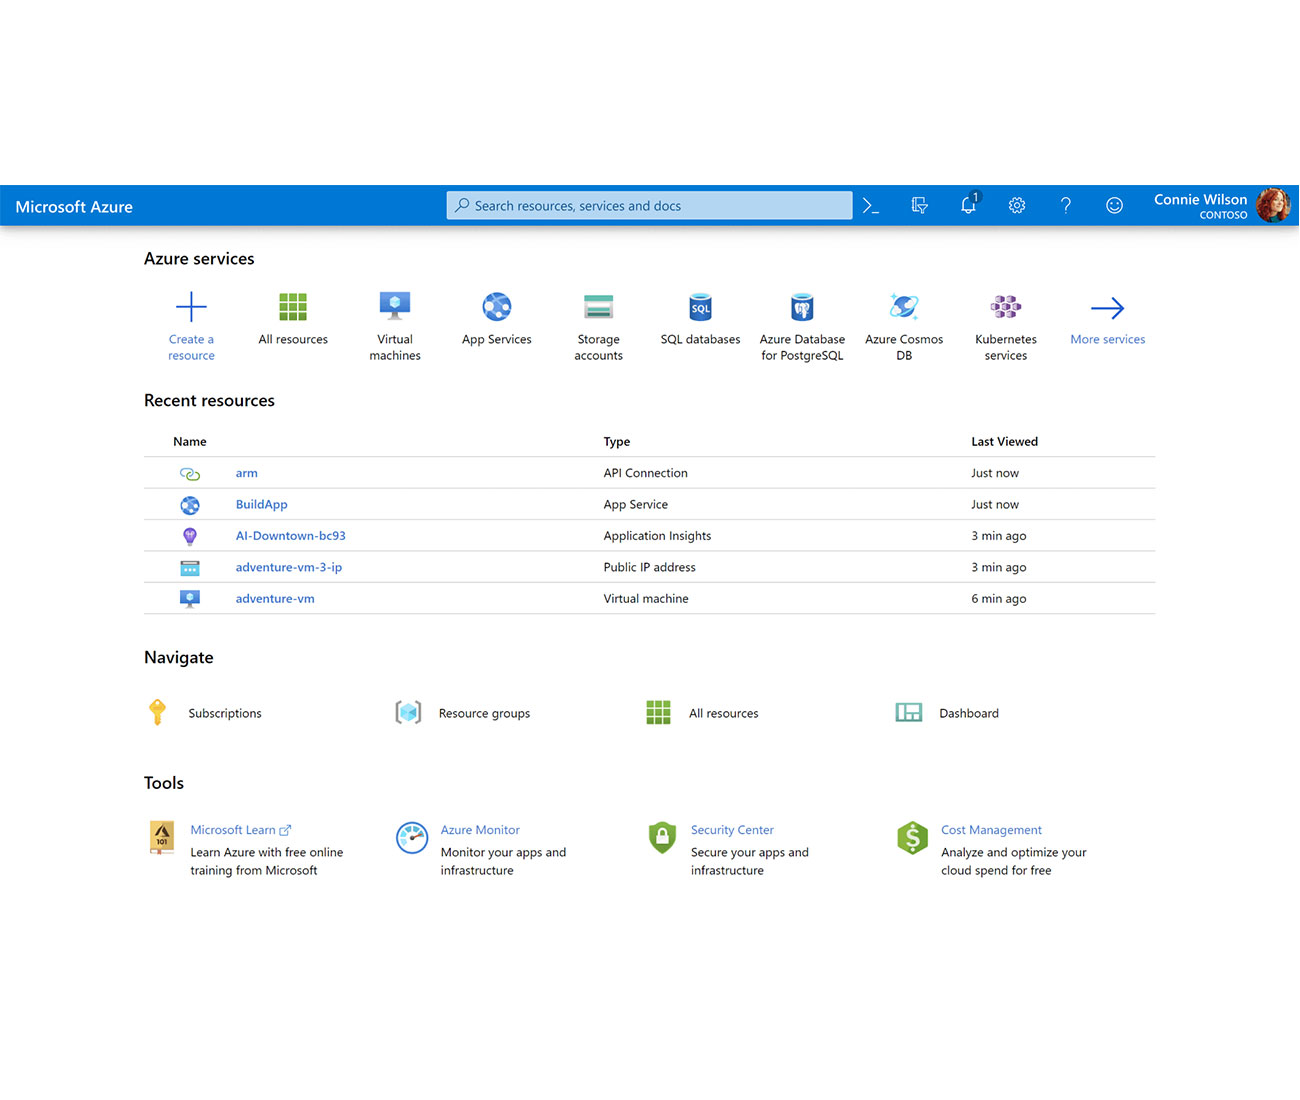Click the Microsoft Learn 101 icon
This screenshot has width=1300, height=1100.
pos(162,837)
